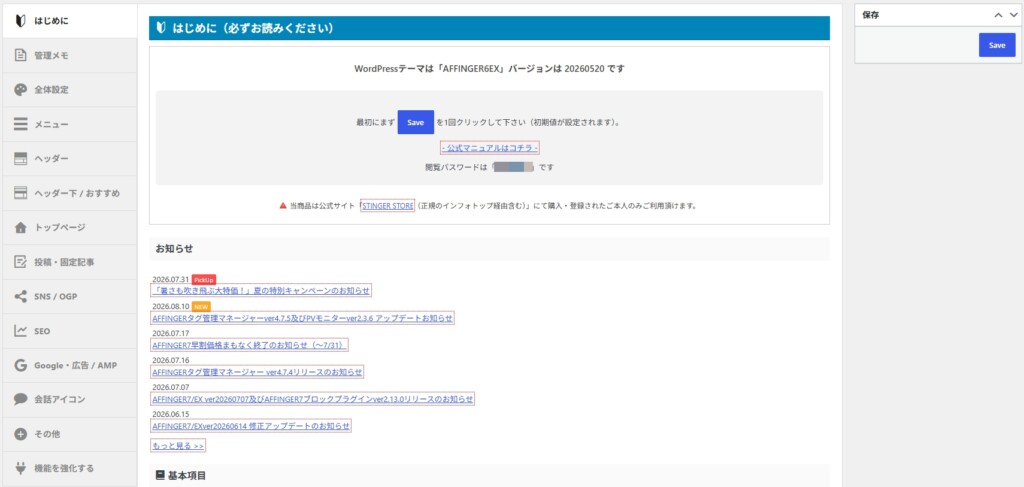Open AFFINGER7早割価格まもなく終了 notice link
This screenshot has width=1024, height=487.
[249, 345]
